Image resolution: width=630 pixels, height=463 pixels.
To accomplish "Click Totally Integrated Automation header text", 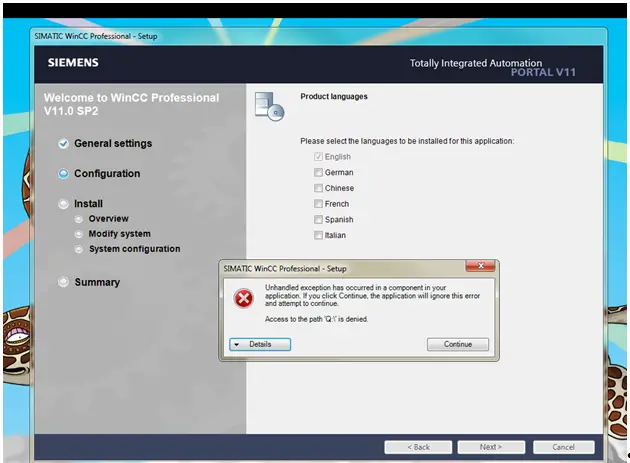I will pyautogui.click(x=476, y=63).
